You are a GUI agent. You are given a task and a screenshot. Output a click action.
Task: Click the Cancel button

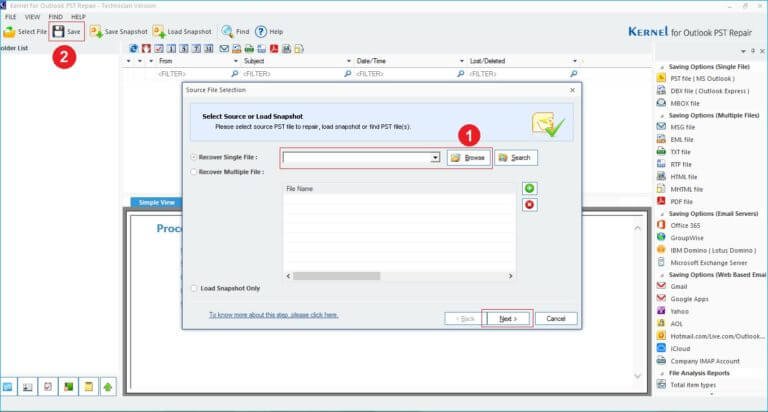[556, 318]
